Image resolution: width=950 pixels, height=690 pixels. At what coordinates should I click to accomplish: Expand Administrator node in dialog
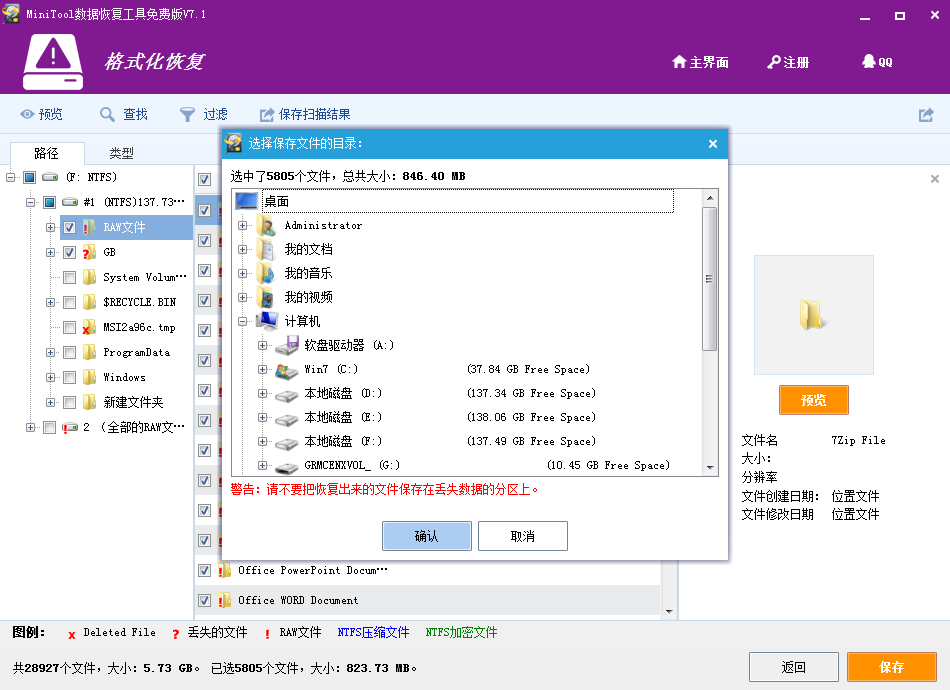click(x=242, y=225)
